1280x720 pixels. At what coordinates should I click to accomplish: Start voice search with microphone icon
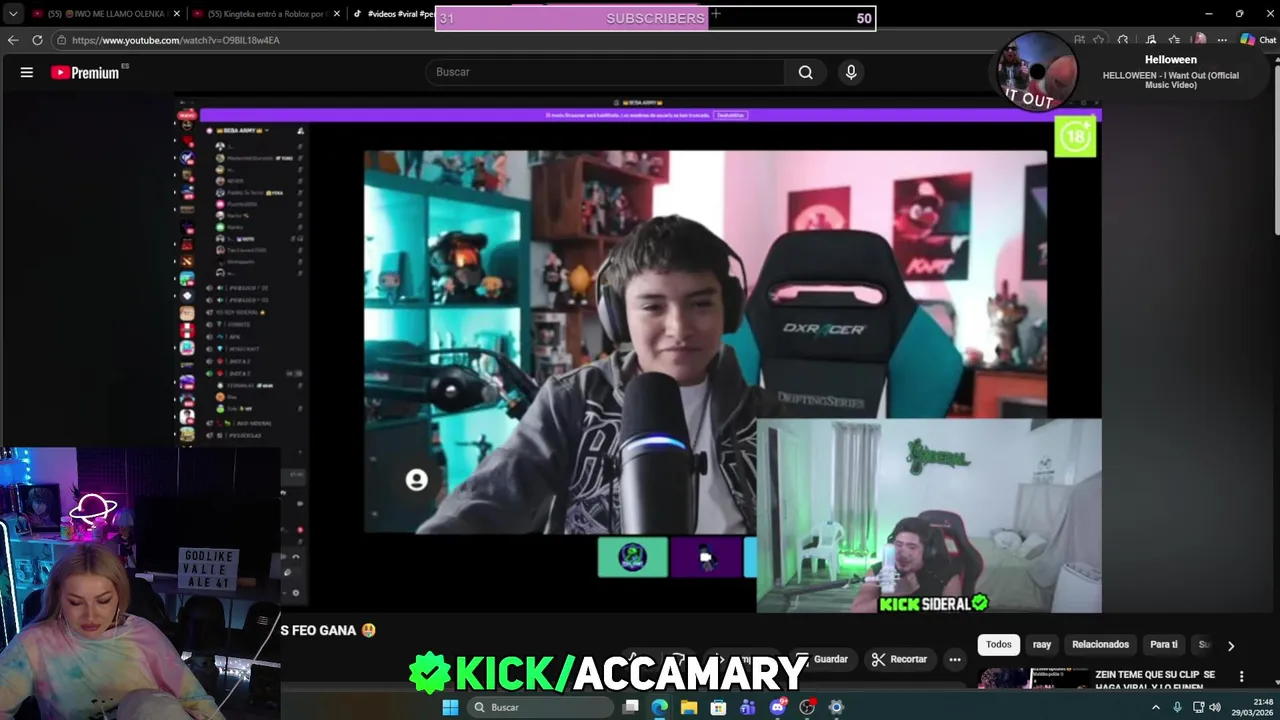pos(851,72)
